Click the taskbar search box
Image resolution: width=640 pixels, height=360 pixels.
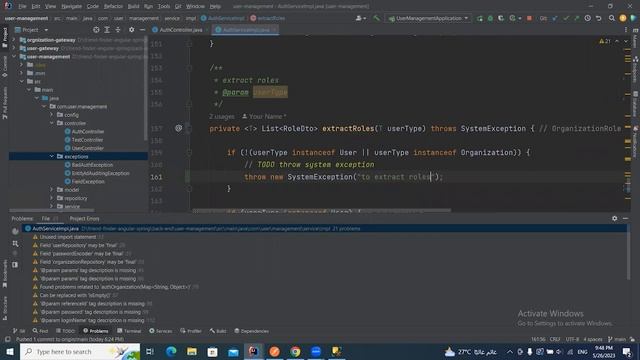(80, 351)
